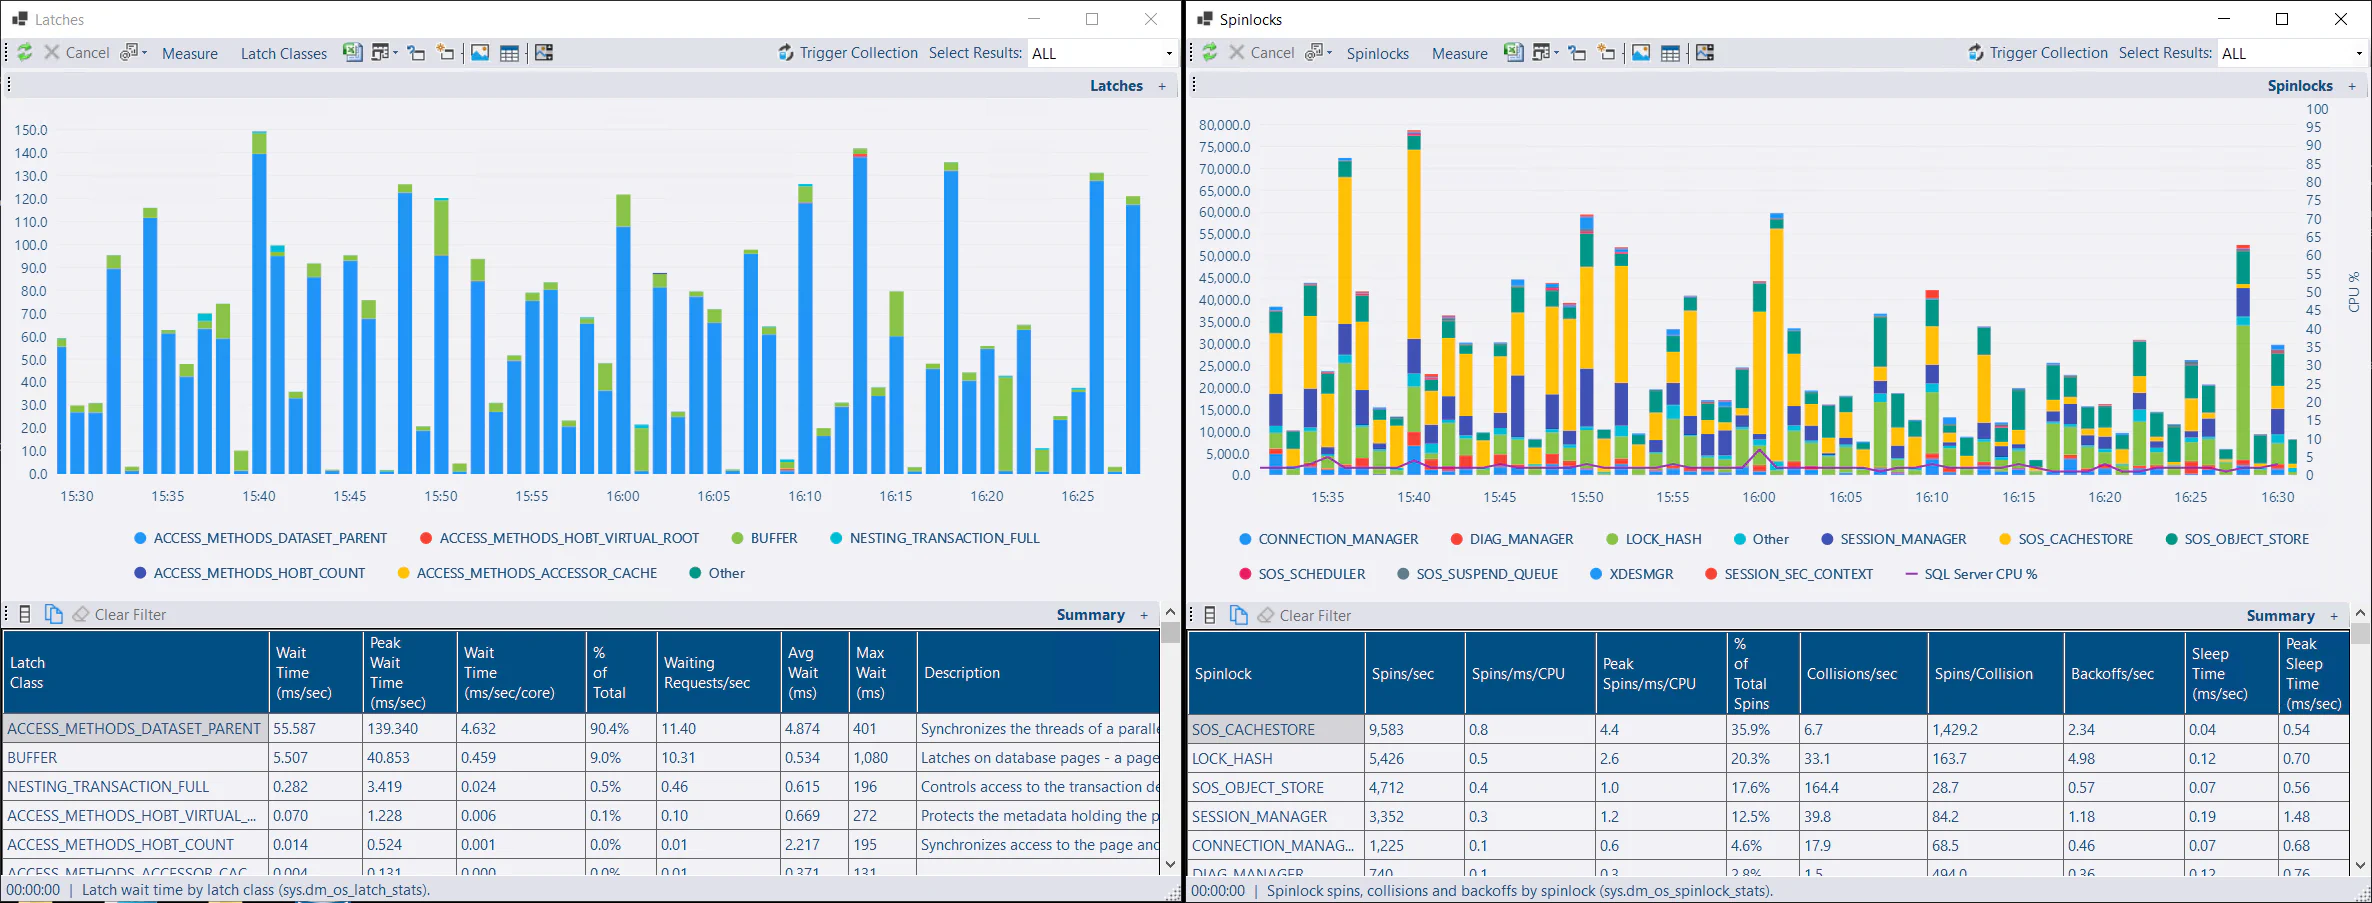The height and width of the screenshot is (903, 2372).
Task: Click new window star icon in Spinlocks toolbar
Action: [x=1606, y=53]
